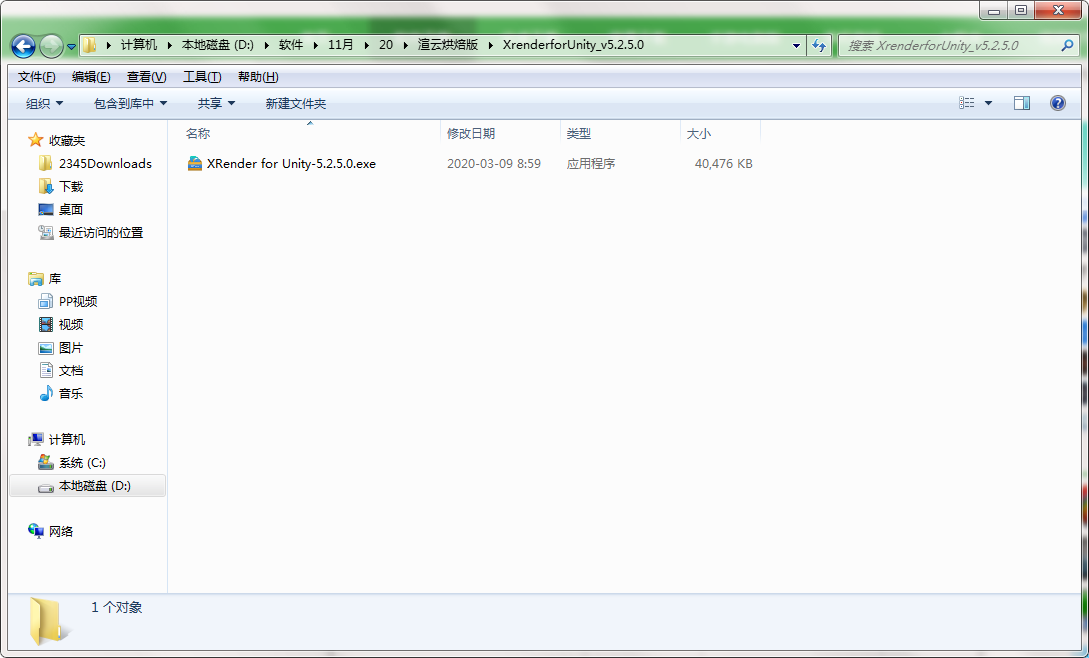Open the 工具(T) menu

tap(202, 76)
